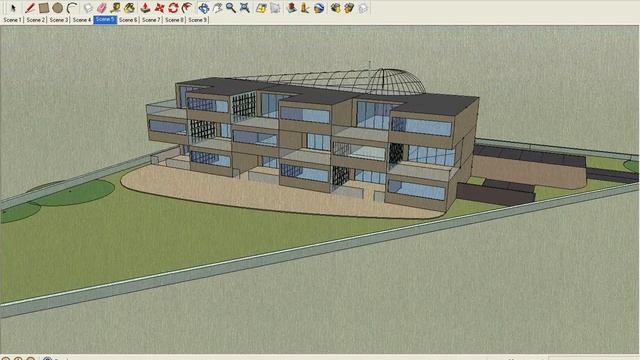Screen dimensions: 640x360
Task: Show the Scene 8 tab
Action: point(174,20)
